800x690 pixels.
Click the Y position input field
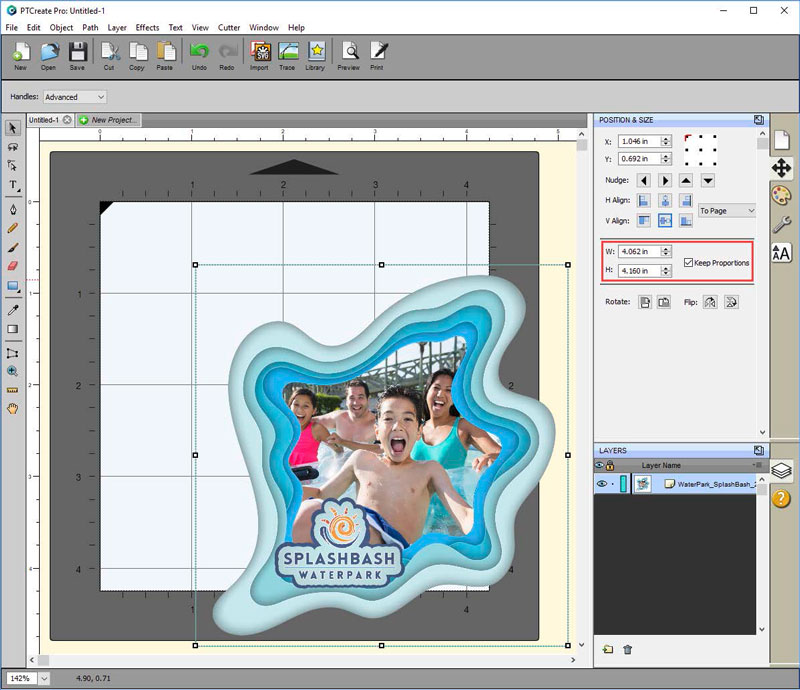tap(640, 159)
